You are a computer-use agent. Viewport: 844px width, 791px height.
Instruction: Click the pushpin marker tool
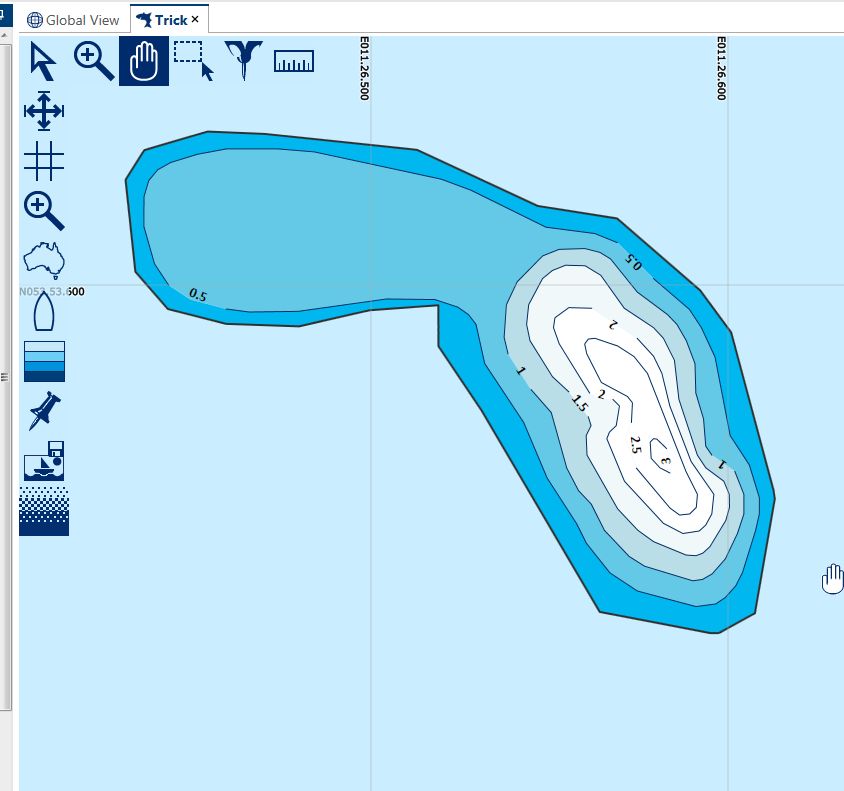[x=43, y=411]
